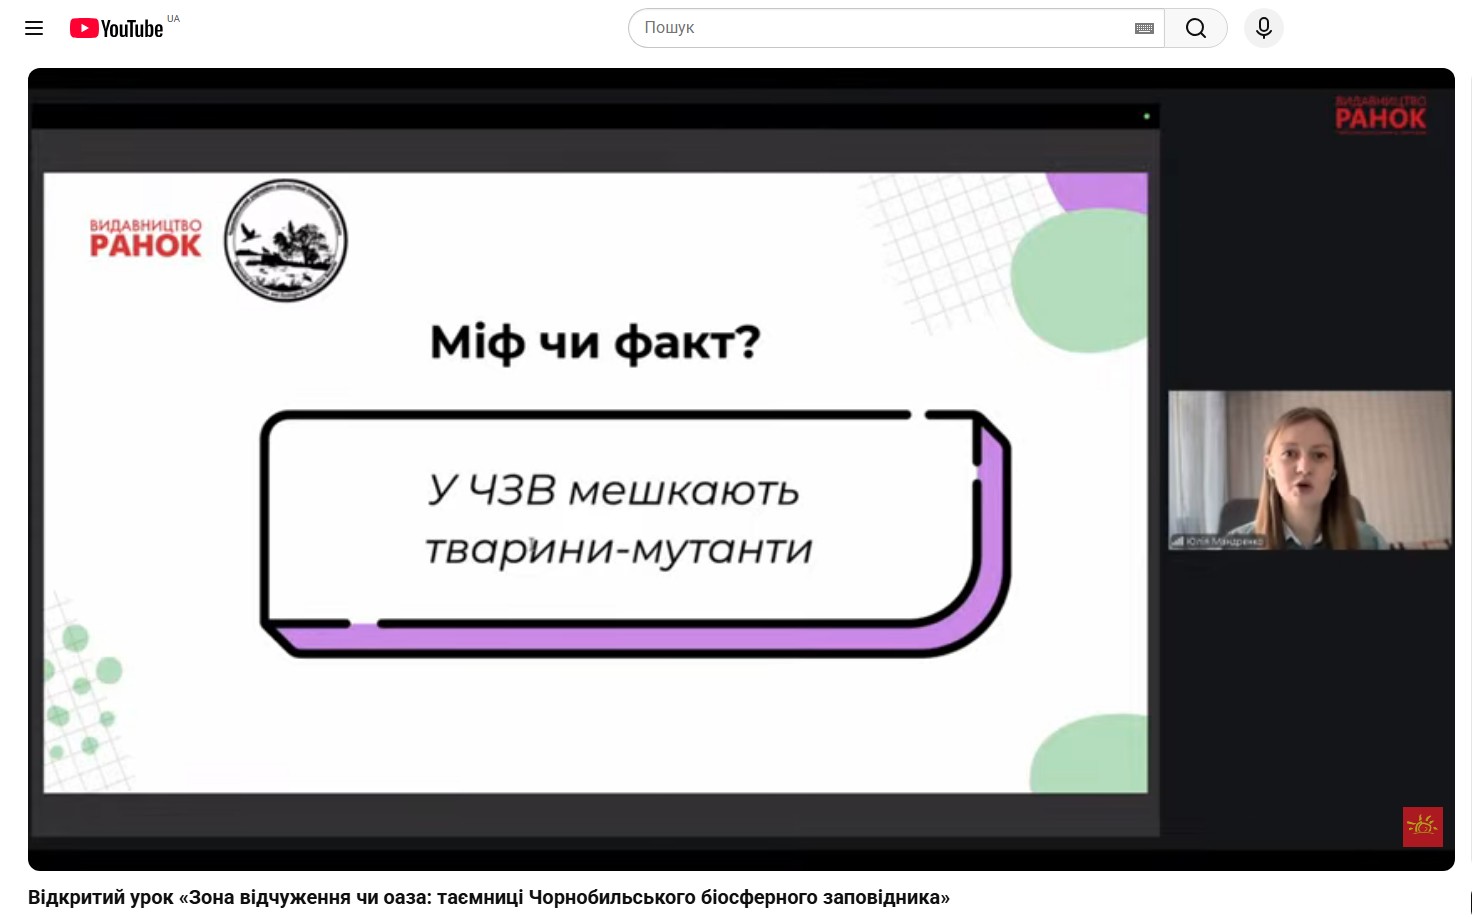Click the green status dot above slide

click(x=1146, y=116)
